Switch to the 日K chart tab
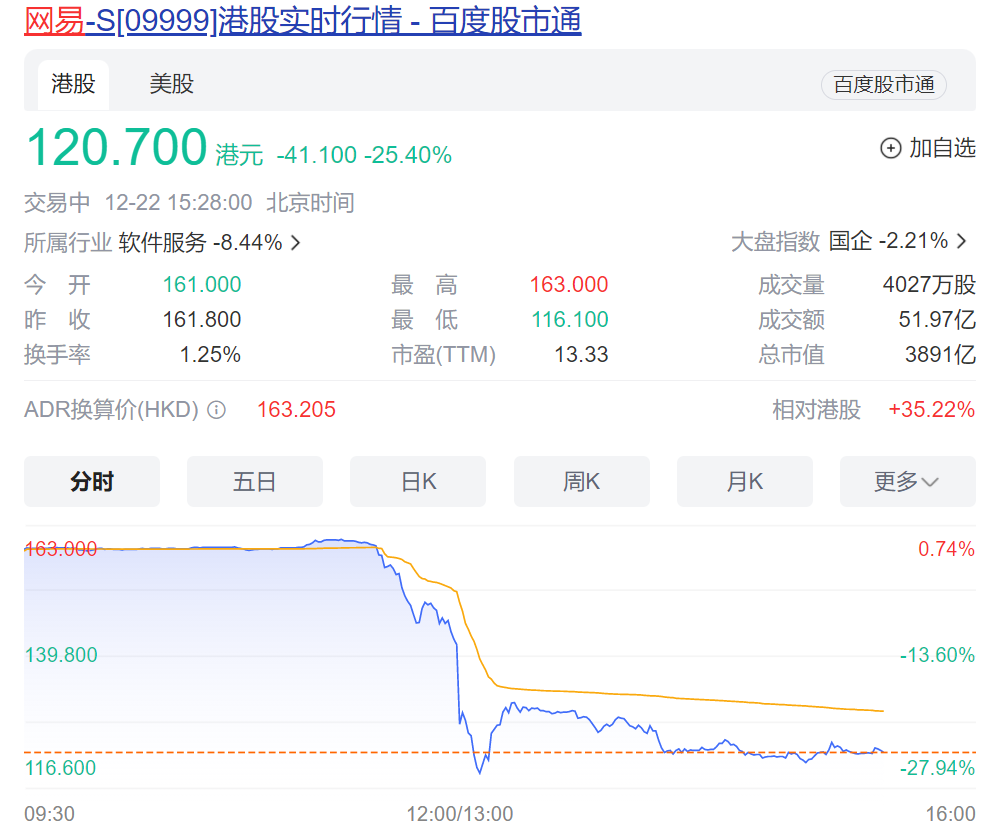The height and width of the screenshot is (825, 1004). 418,482
